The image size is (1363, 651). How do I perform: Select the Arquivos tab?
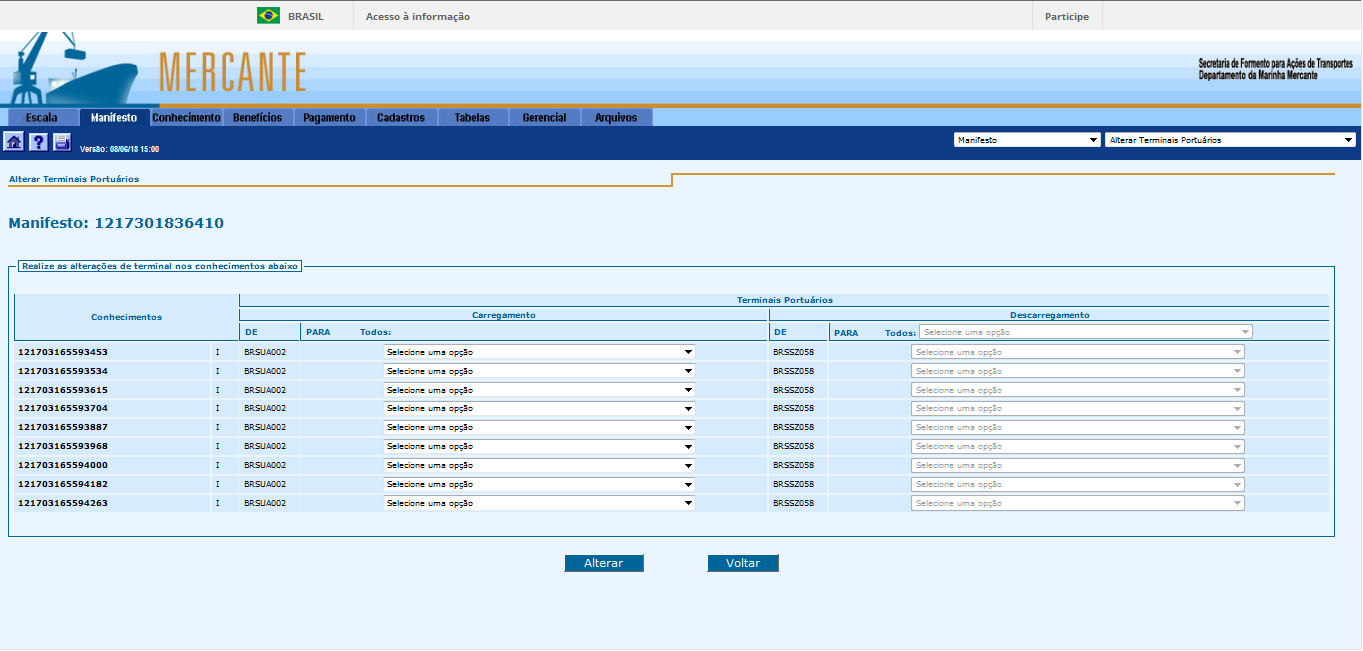(616, 118)
